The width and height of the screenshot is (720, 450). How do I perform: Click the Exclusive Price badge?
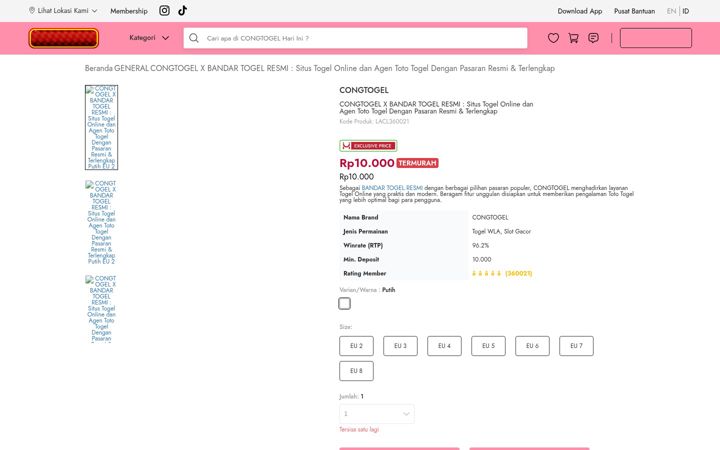[x=368, y=146]
